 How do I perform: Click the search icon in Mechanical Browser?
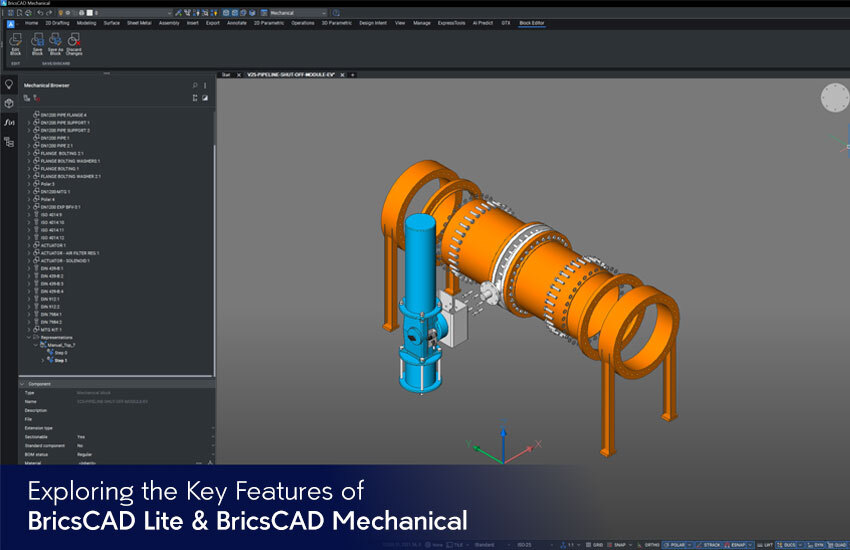click(195, 85)
